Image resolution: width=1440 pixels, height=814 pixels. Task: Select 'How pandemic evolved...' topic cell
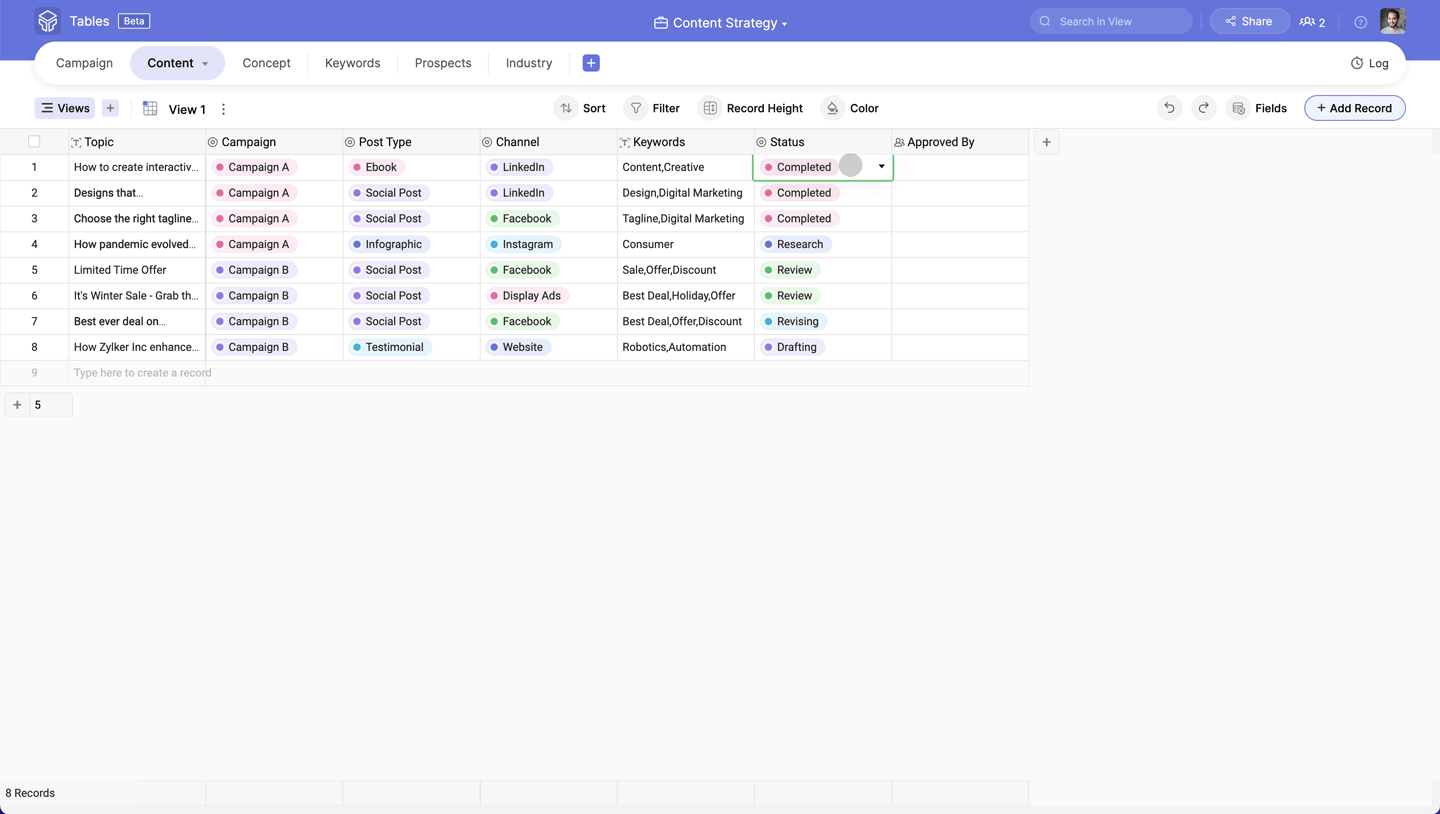coord(137,244)
